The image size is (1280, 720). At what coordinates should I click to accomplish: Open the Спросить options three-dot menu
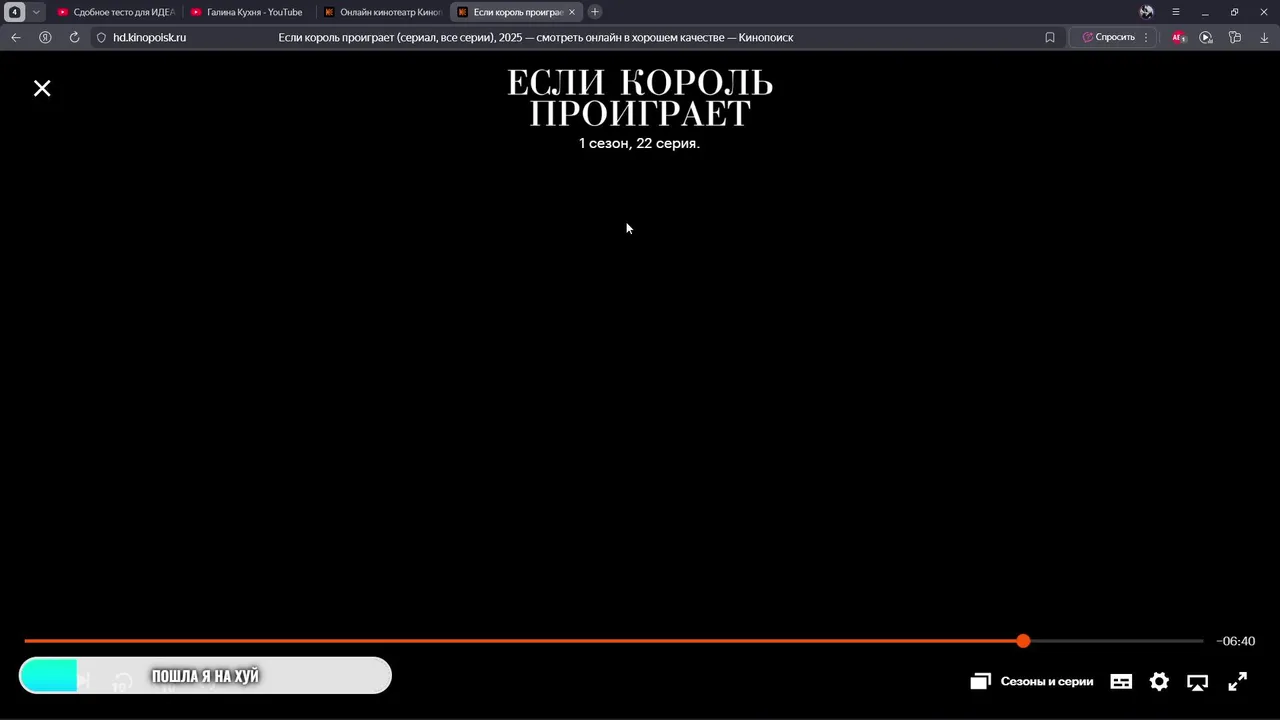pos(1146,37)
